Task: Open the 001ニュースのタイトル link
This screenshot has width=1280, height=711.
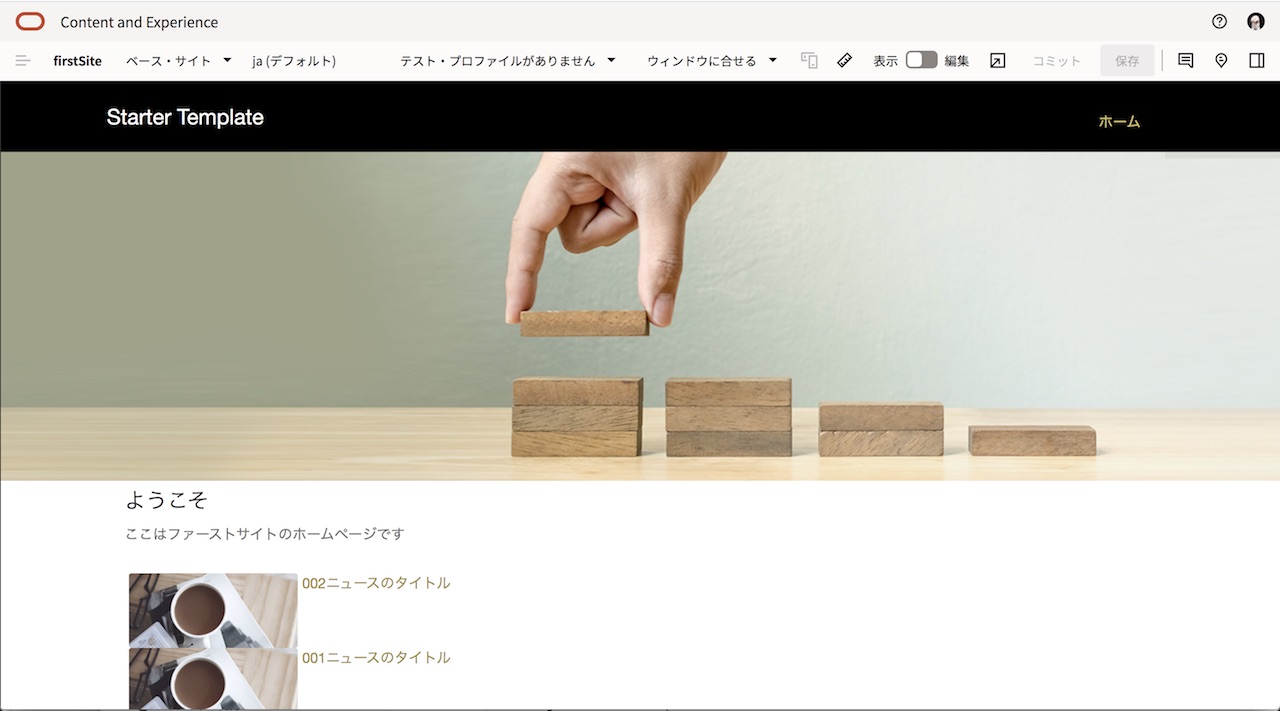Action: coord(376,658)
